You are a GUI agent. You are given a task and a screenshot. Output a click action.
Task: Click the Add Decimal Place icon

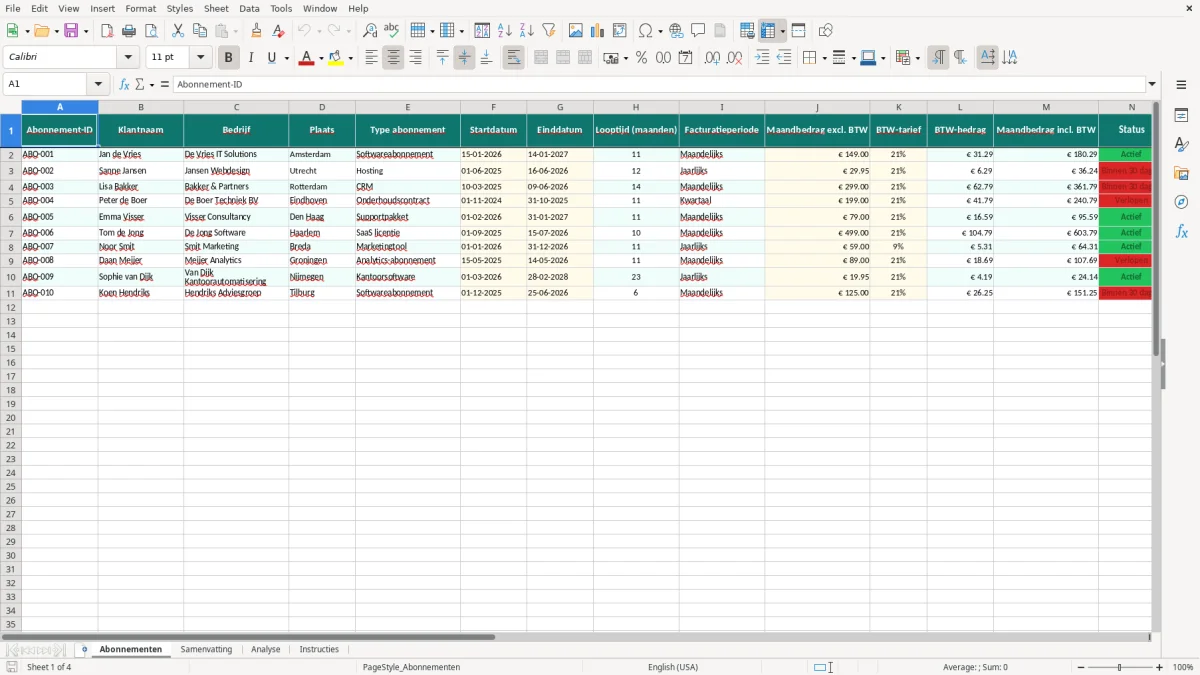713,58
